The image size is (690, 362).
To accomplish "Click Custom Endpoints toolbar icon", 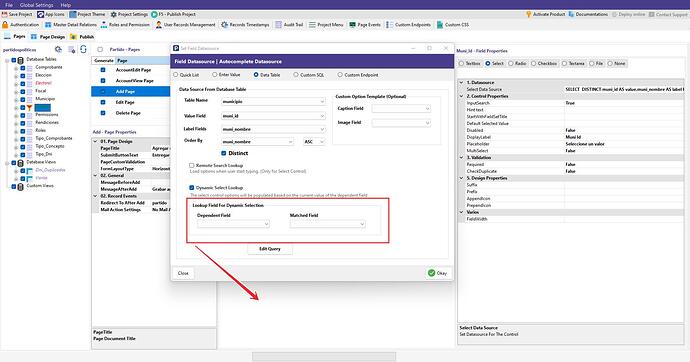I will (x=389, y=25).
